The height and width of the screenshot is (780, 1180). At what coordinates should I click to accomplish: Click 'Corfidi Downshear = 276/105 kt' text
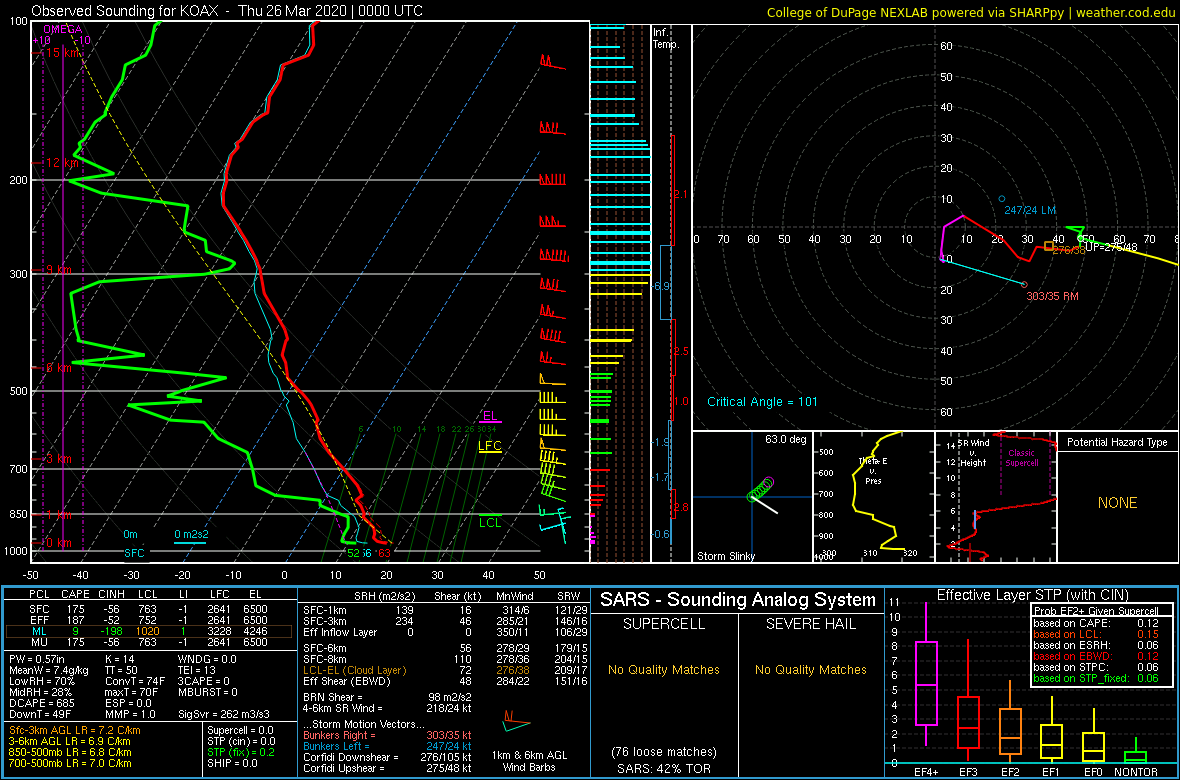(x=387, y=756)
